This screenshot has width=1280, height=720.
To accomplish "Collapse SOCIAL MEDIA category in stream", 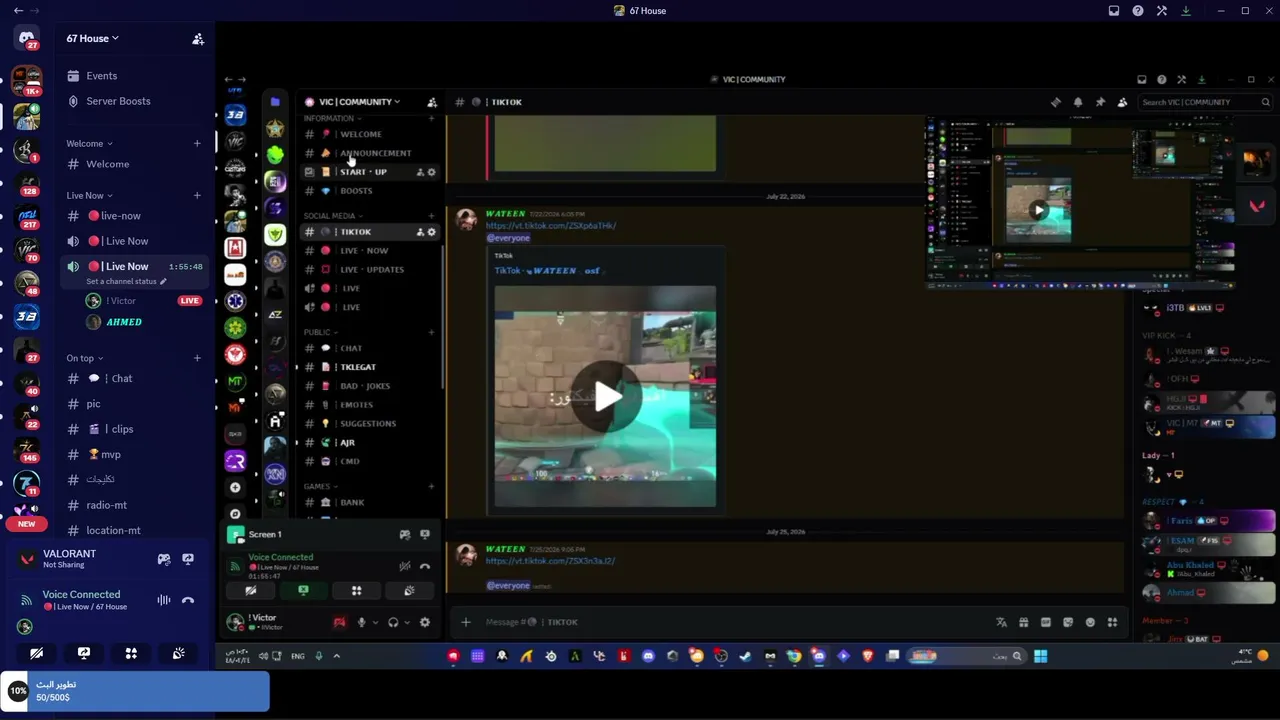I will click(x=332, y=216).
